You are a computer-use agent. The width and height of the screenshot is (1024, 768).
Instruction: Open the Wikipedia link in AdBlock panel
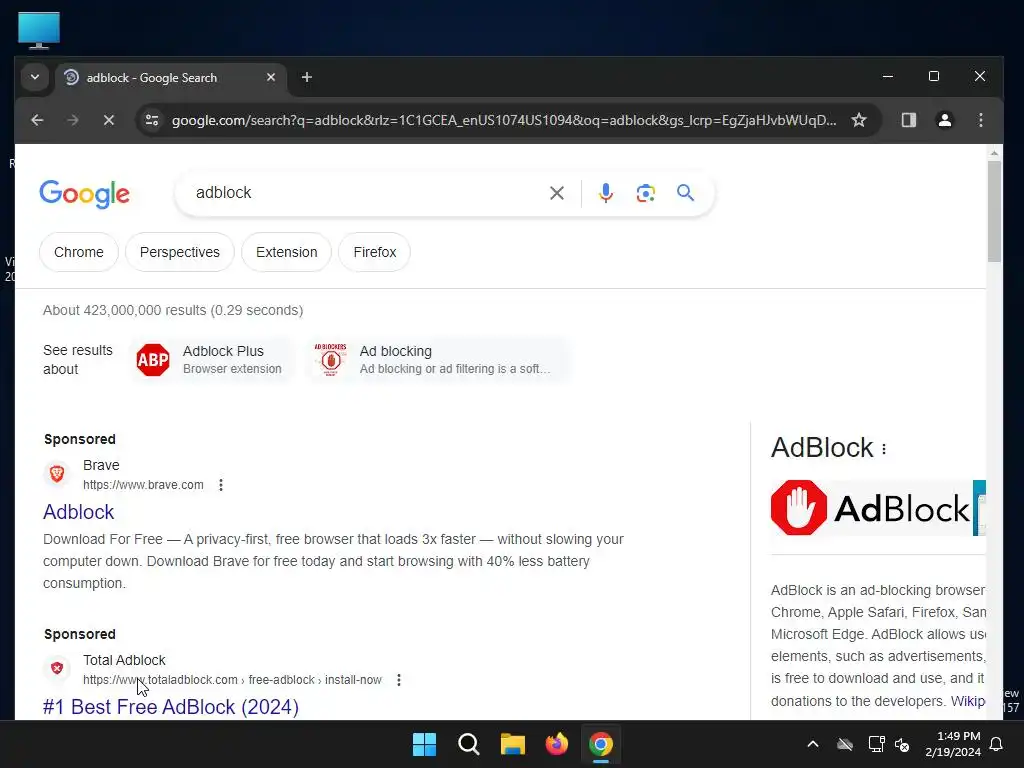coord(968,701)
